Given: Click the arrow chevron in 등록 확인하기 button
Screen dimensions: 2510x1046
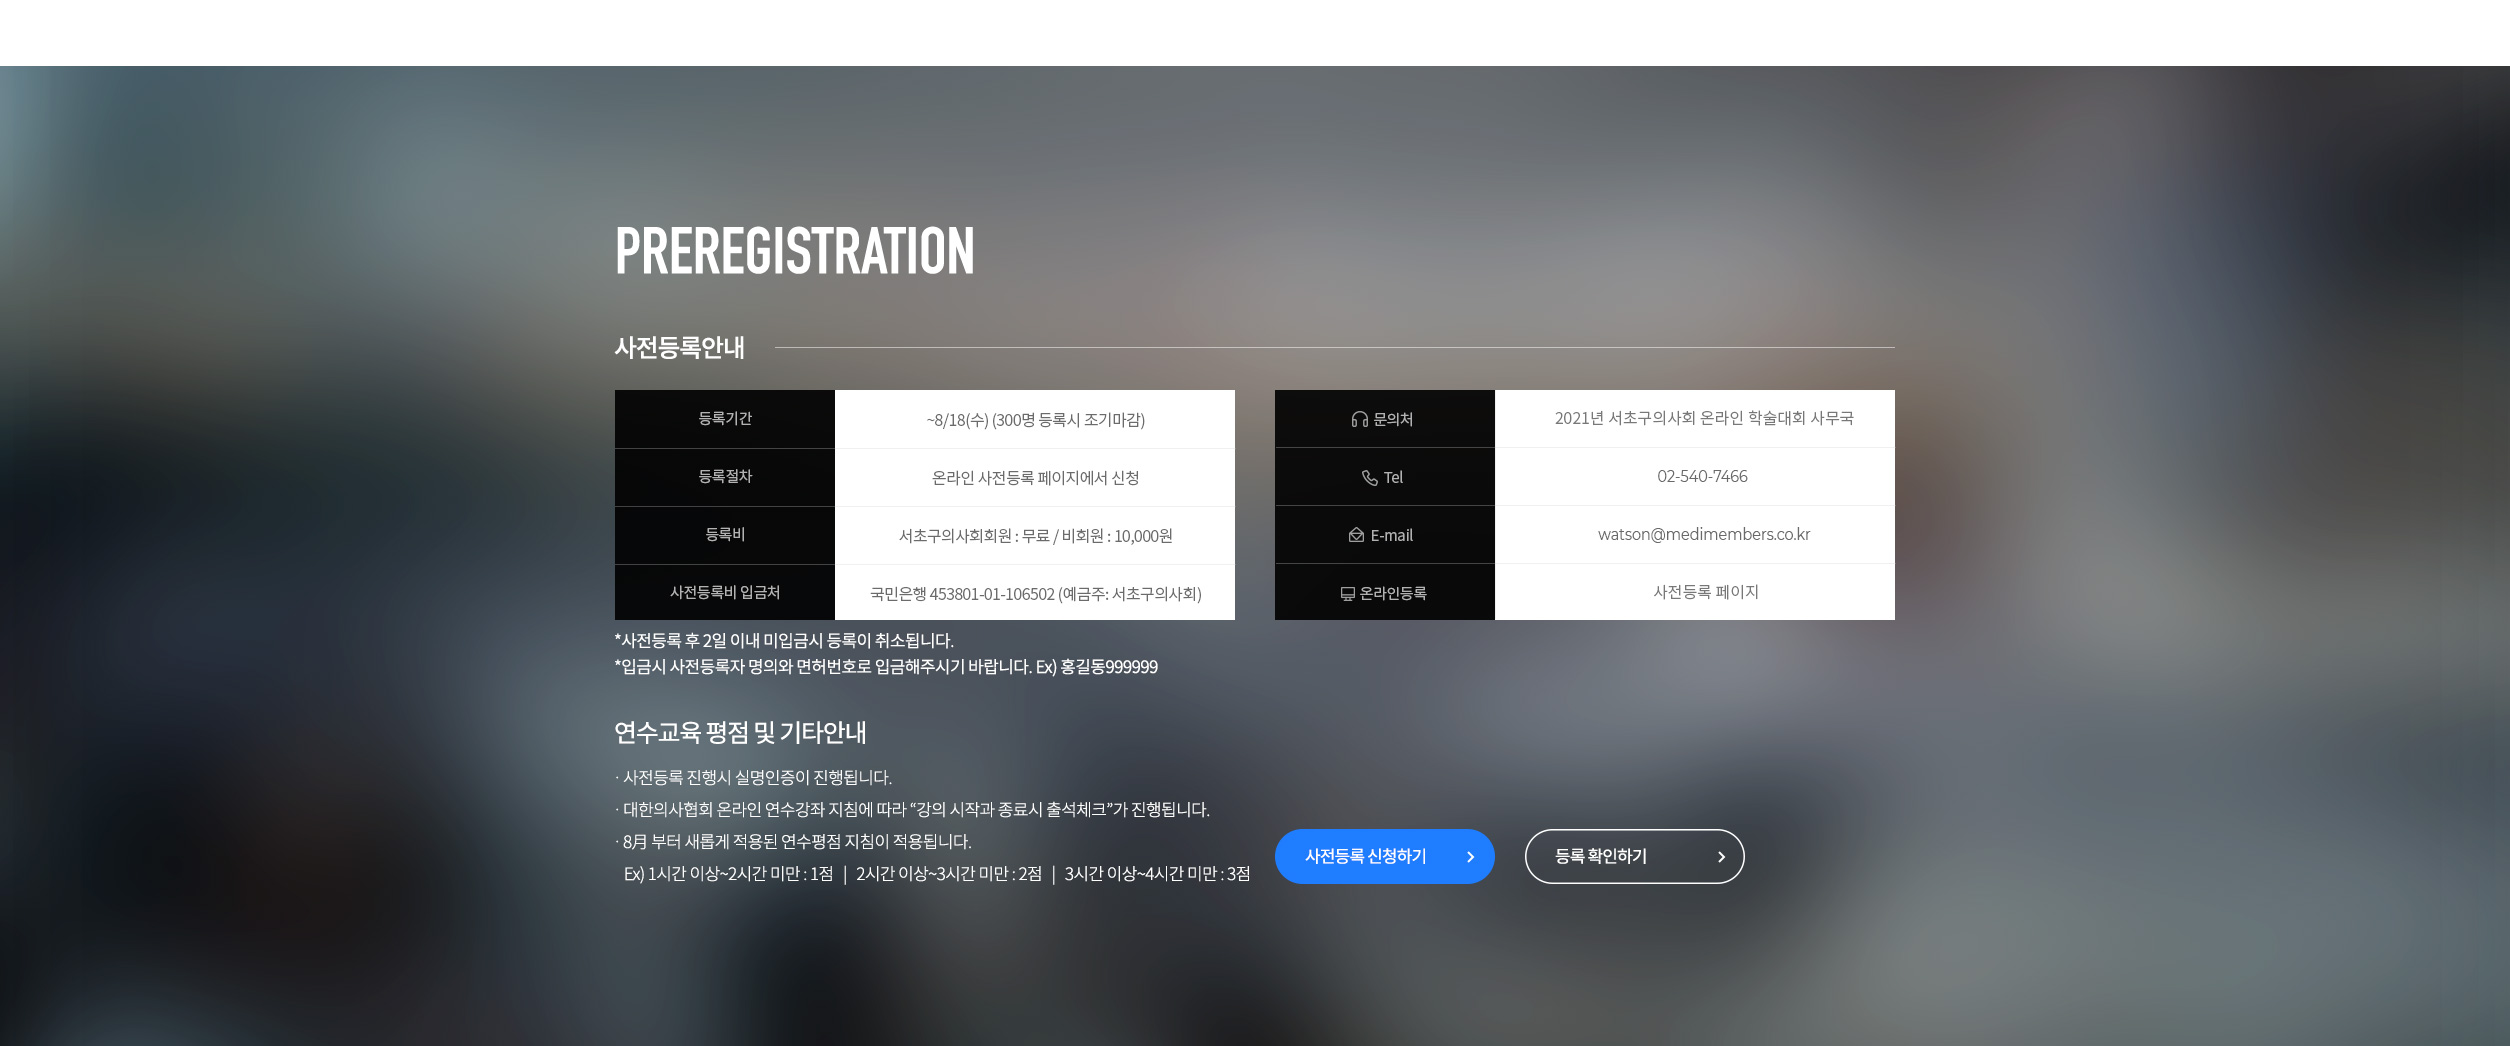Looking at the screenshot, I should click(x=1721, y=857).
